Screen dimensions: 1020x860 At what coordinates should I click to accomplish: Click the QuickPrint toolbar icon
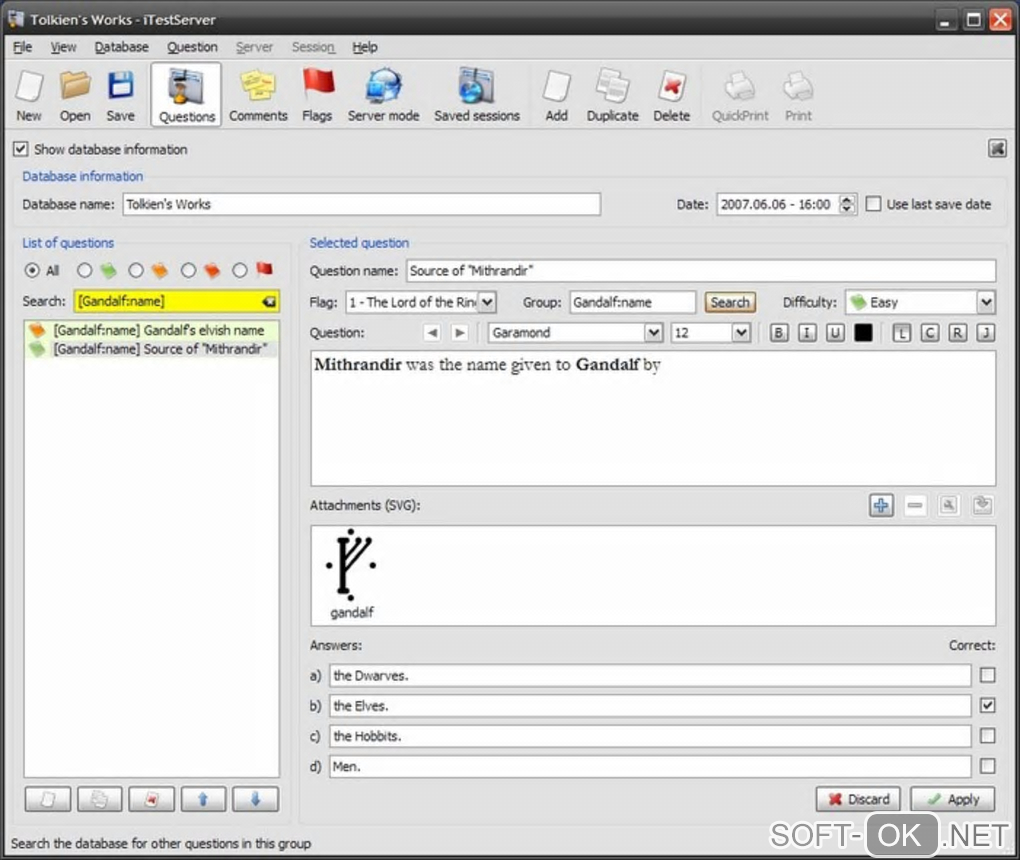[740, 96]
